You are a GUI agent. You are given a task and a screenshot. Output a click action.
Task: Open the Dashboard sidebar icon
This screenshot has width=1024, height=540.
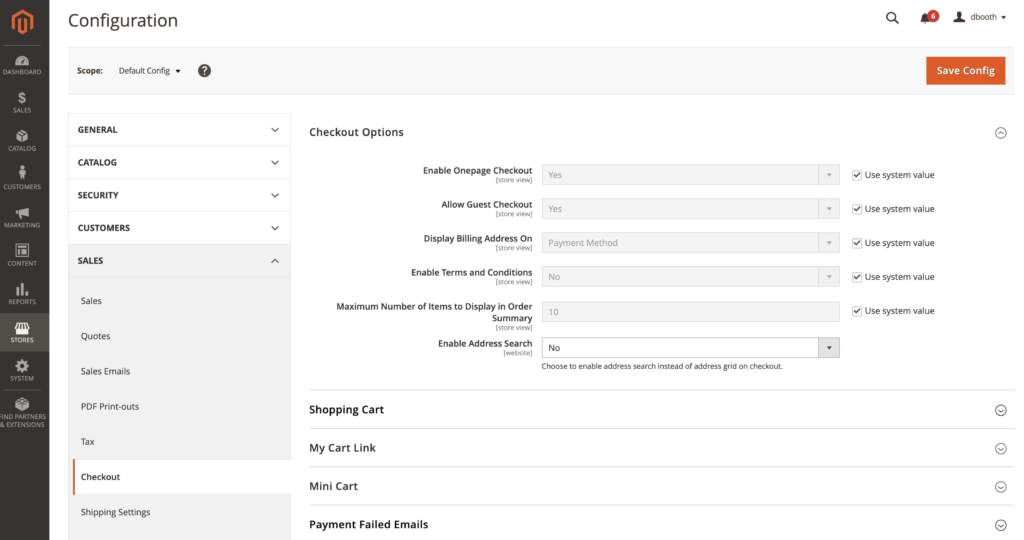click(22, 63)
